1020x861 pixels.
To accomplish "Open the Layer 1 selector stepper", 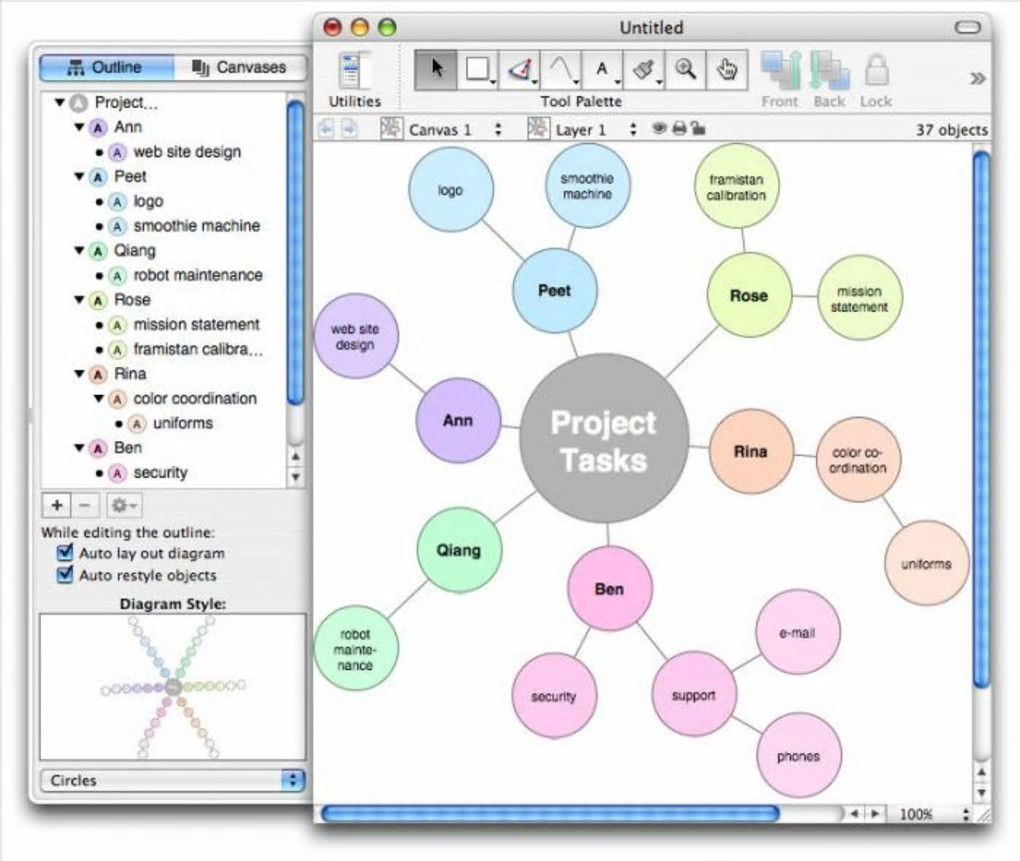I will click(633, 129).
